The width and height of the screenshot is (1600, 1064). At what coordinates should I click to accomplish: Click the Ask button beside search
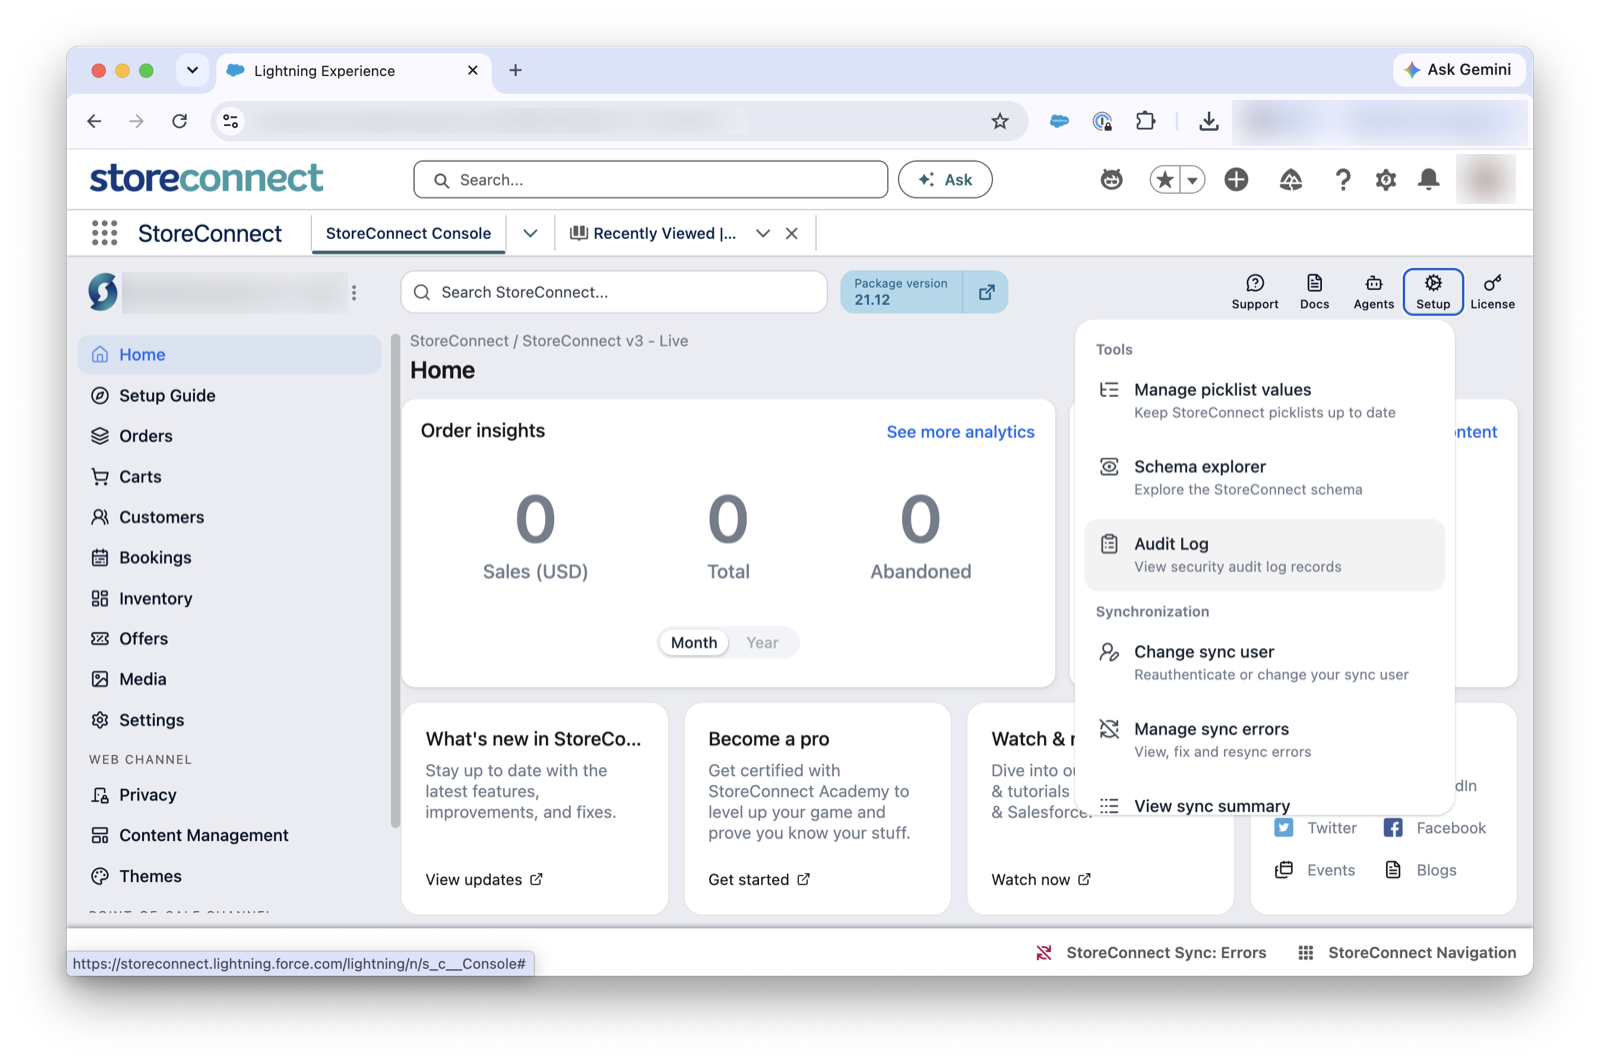click(945, 180)
